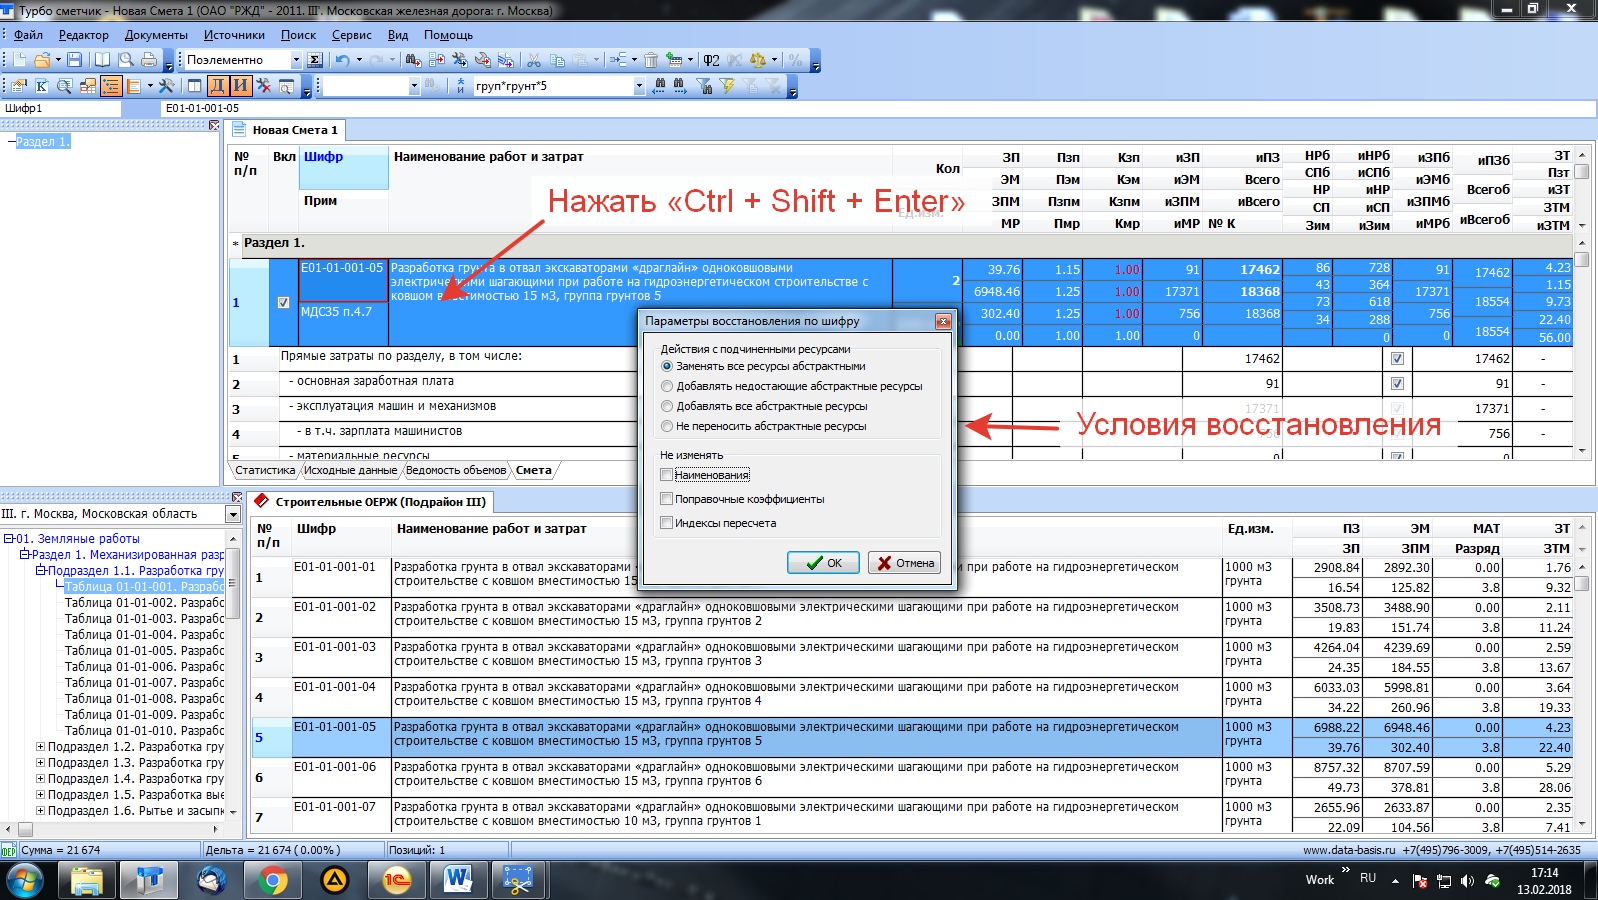1598x900 pixels.
Task: Toggle checkbox in 'Прямые затраты по разделу' row
Action: pyautogui.click(x=1397, y=358)
